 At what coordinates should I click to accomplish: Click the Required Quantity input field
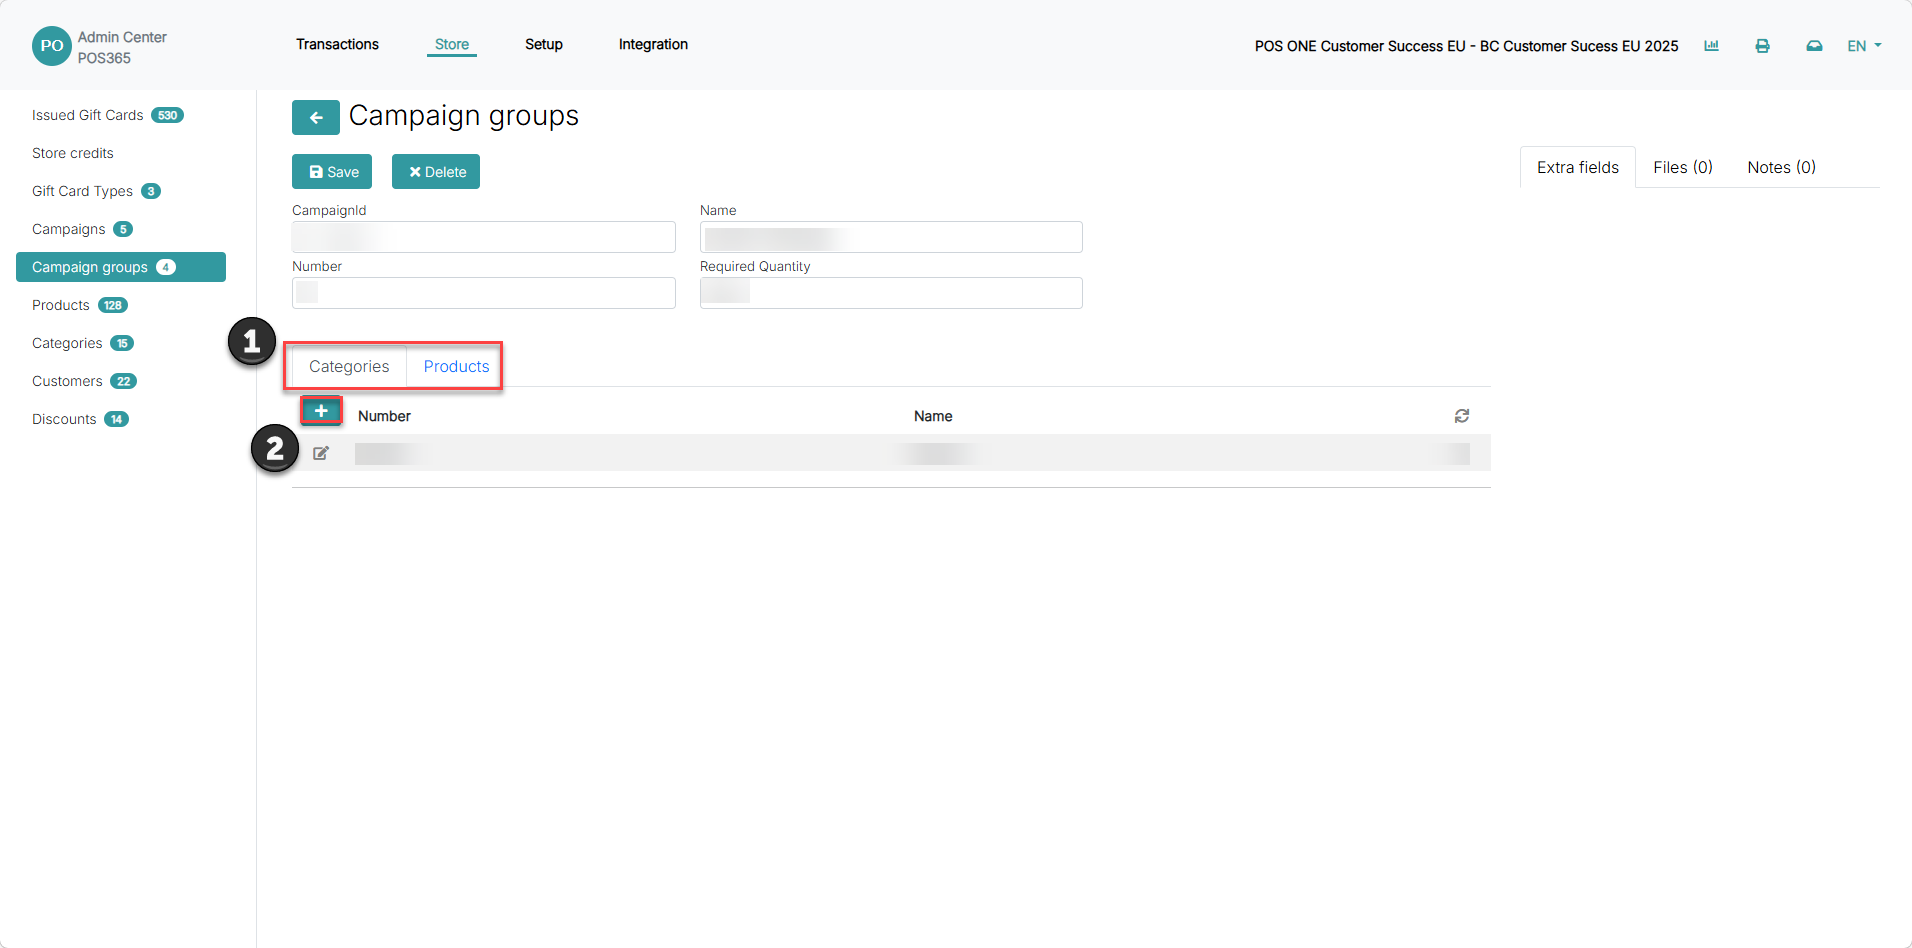[891, 293]
